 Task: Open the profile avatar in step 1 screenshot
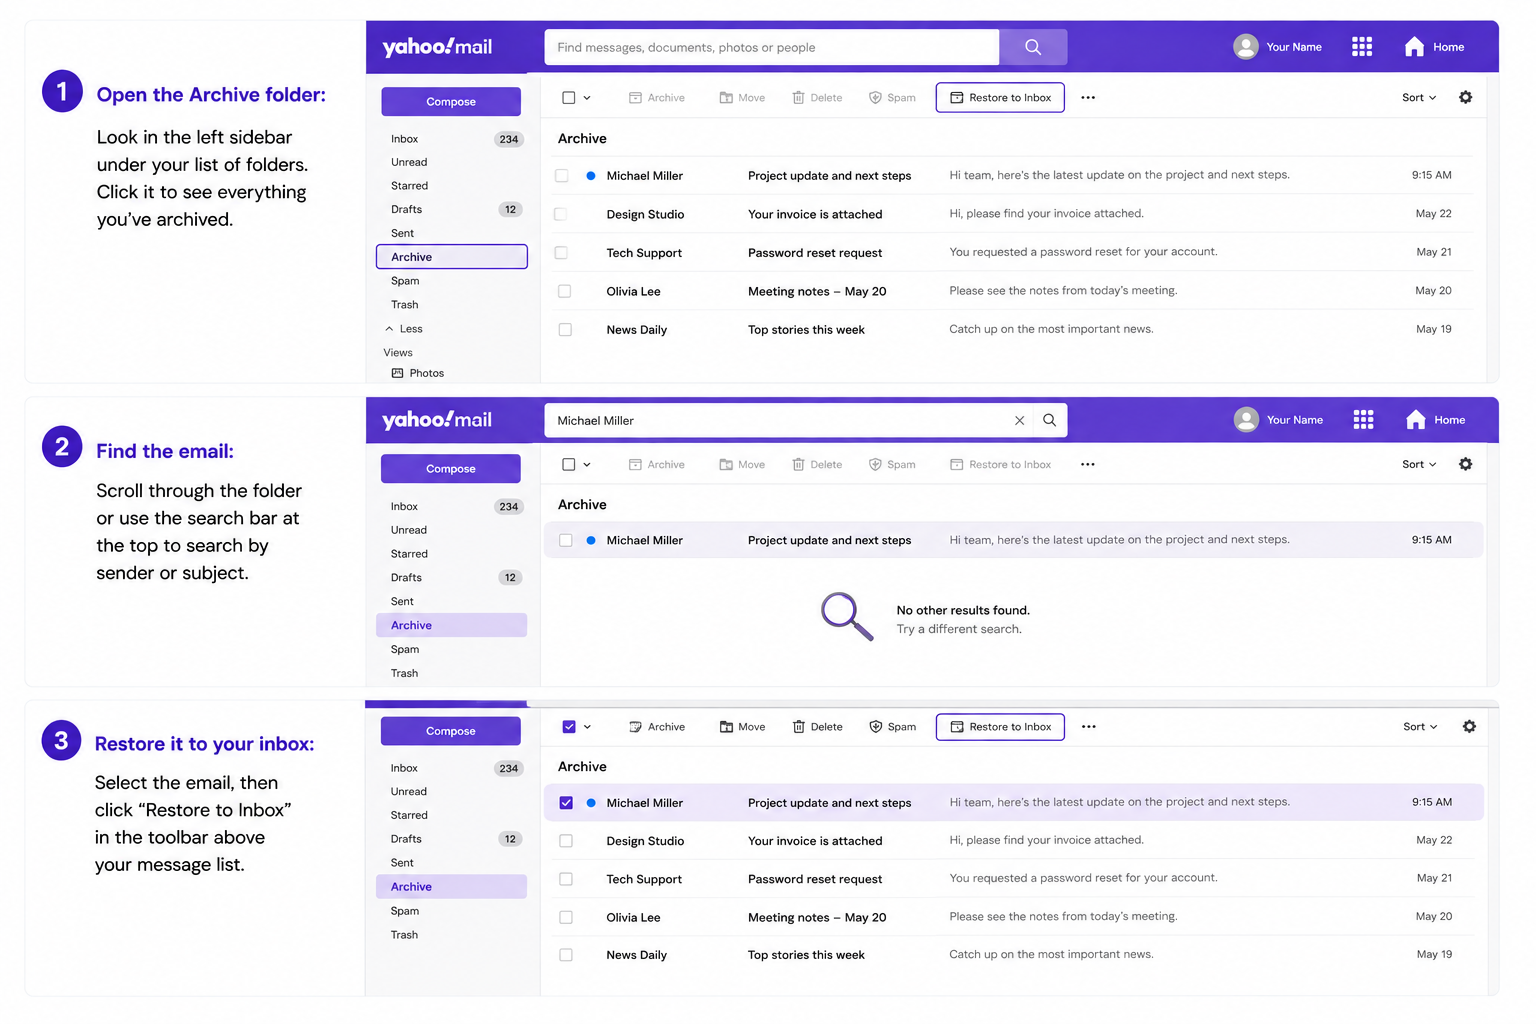click(1246, 47)
